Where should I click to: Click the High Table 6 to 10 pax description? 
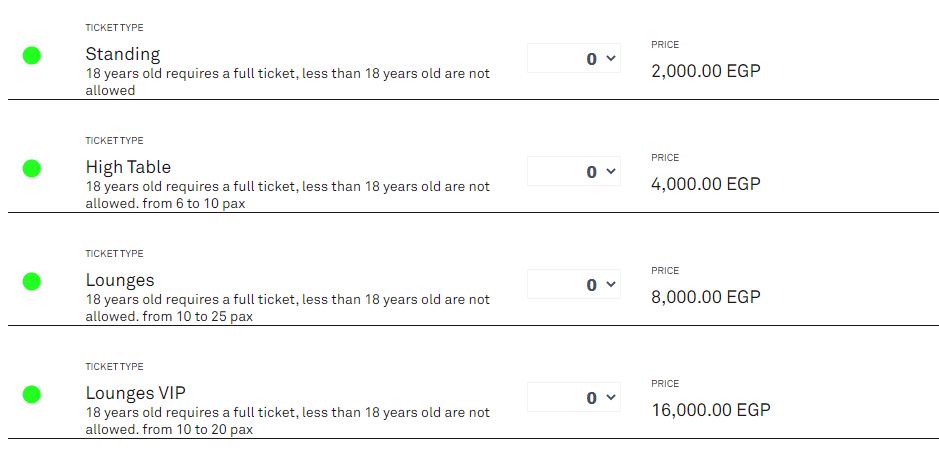pos(288,195)
